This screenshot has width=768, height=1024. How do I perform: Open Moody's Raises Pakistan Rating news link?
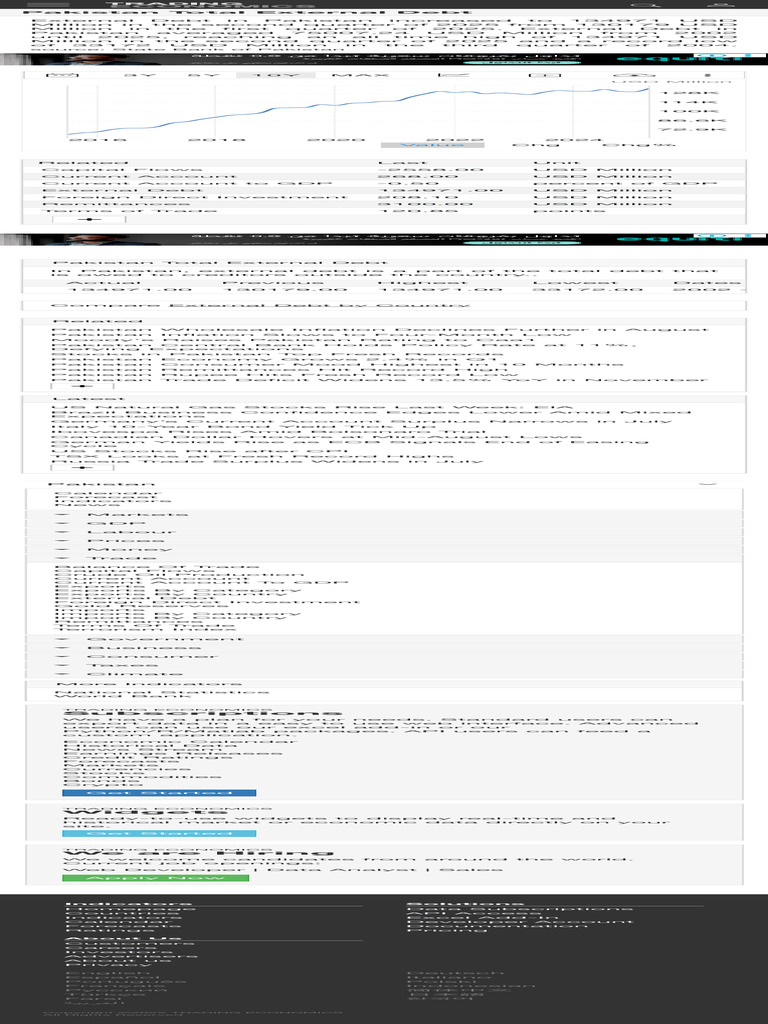pyautogui.click(x=293, y=340)
